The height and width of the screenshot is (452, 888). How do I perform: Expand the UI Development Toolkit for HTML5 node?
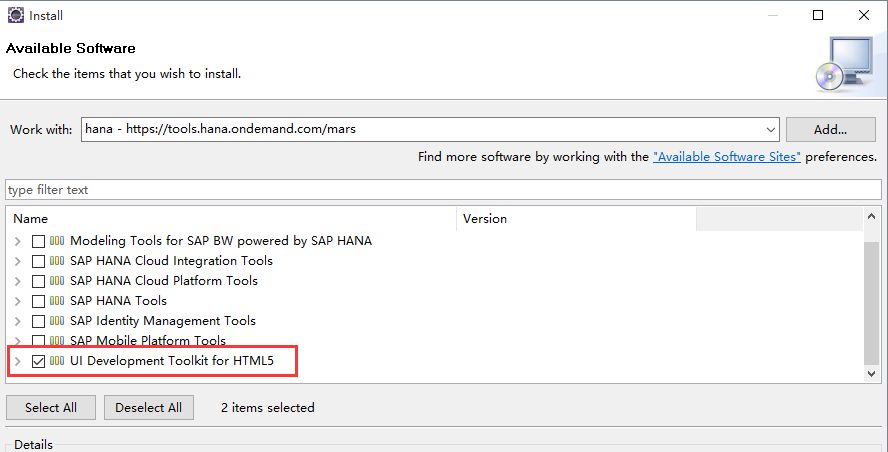click(x=17, y=361)
